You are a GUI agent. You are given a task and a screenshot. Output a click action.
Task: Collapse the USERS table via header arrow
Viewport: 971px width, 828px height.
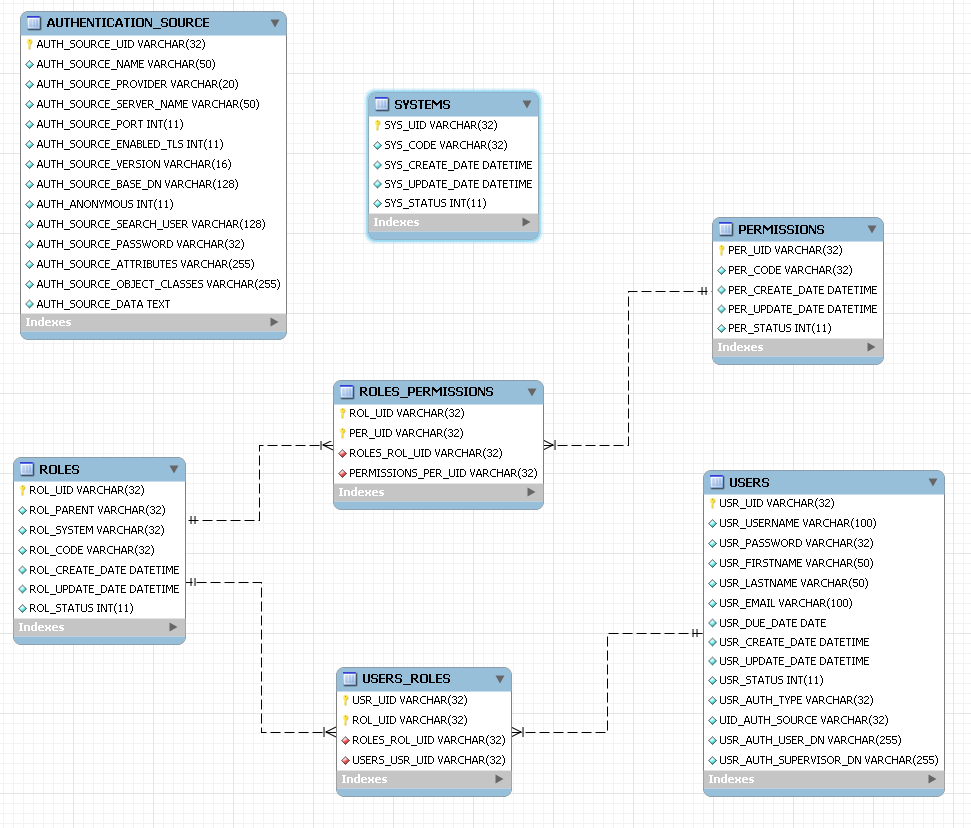click(x=932, y=482)
